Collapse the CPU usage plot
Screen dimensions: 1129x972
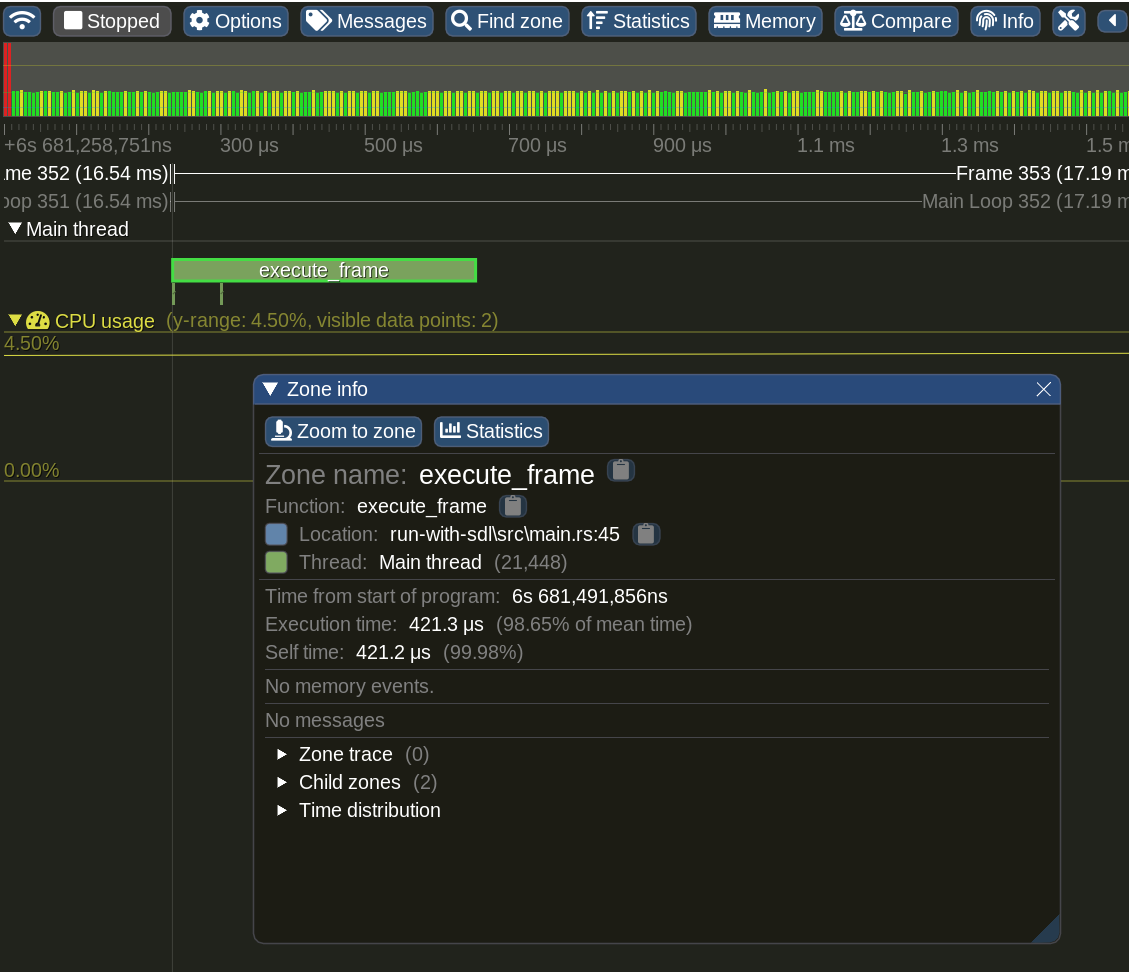coord(14,320)
